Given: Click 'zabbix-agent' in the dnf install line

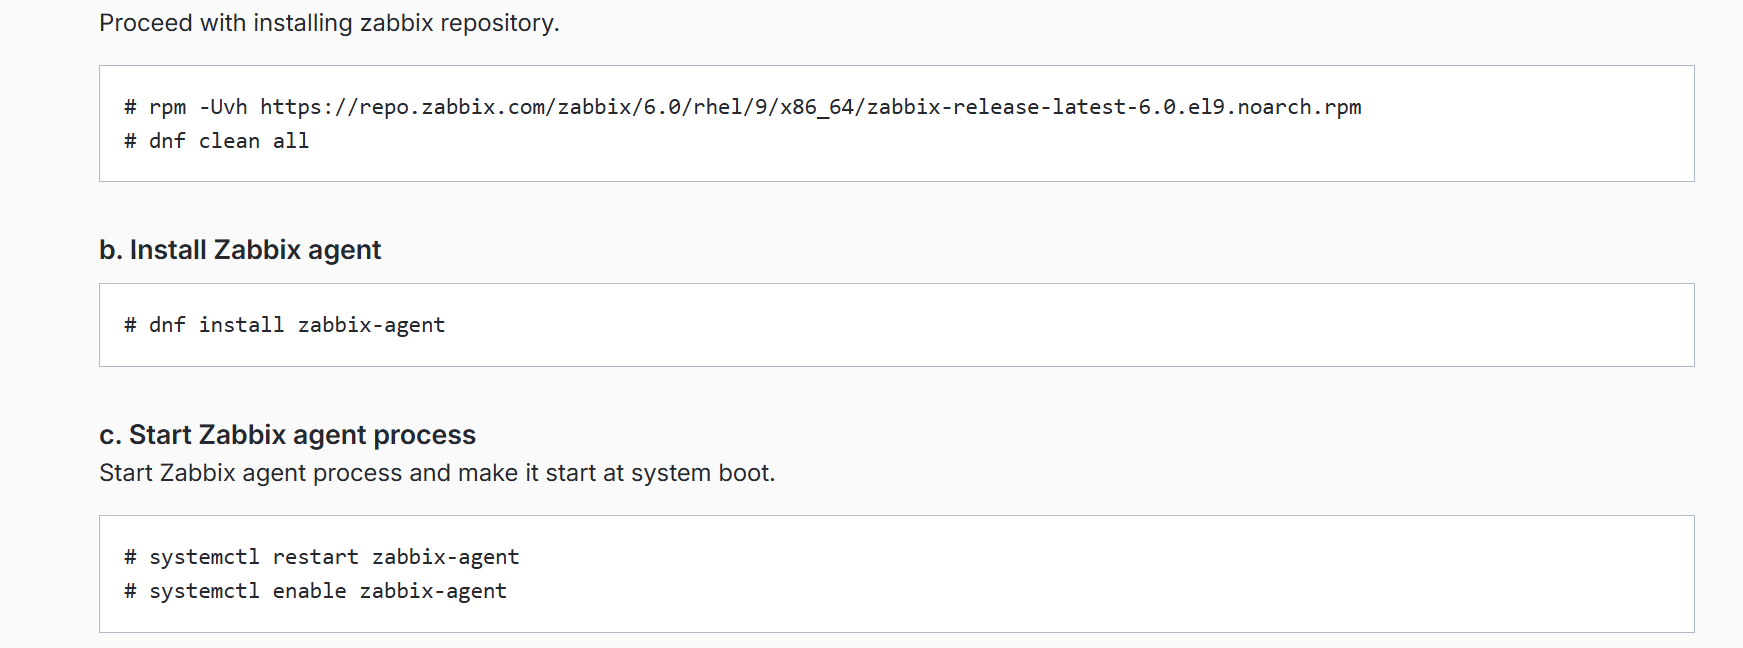Looking at the screenshot, I should coord(371,325).
